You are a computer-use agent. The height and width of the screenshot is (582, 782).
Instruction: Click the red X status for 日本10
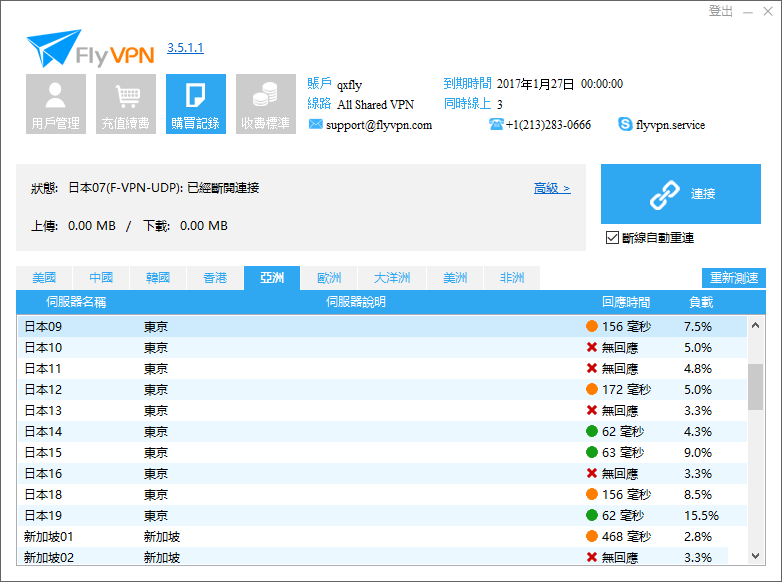[592, 347]
